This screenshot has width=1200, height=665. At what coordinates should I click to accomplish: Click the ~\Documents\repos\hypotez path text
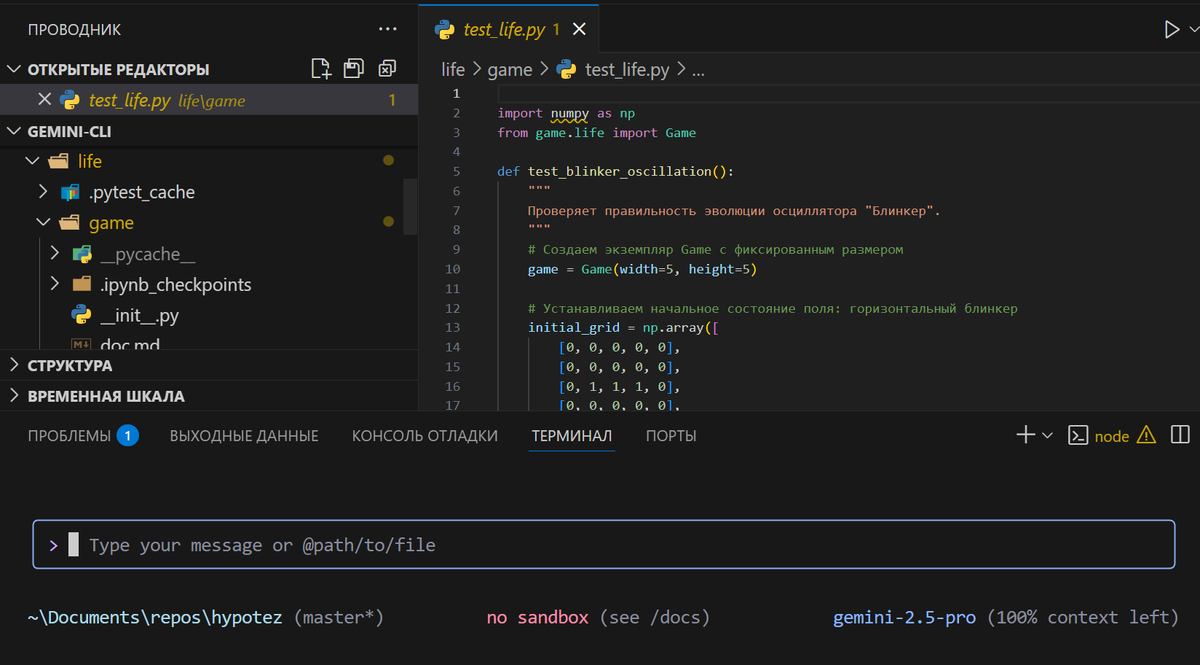156,617
